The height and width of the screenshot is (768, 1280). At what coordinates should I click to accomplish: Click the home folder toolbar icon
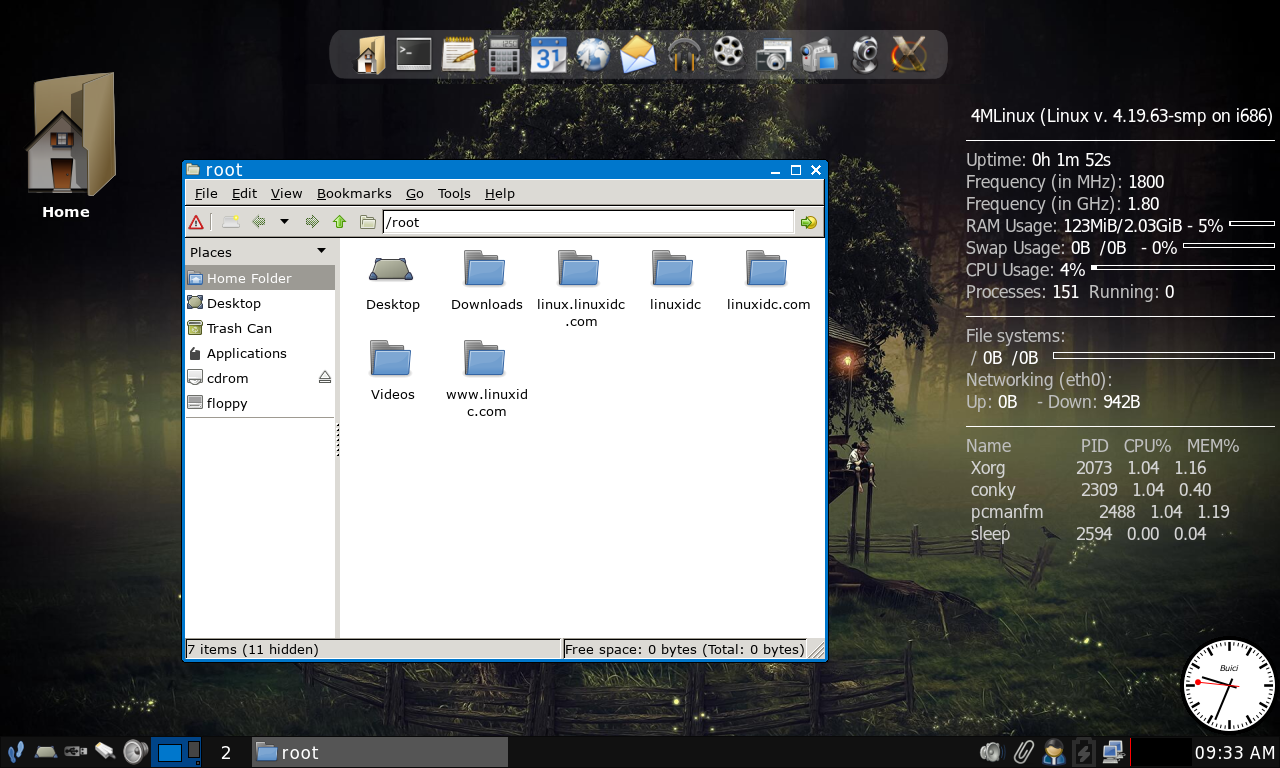pos(367,222)
